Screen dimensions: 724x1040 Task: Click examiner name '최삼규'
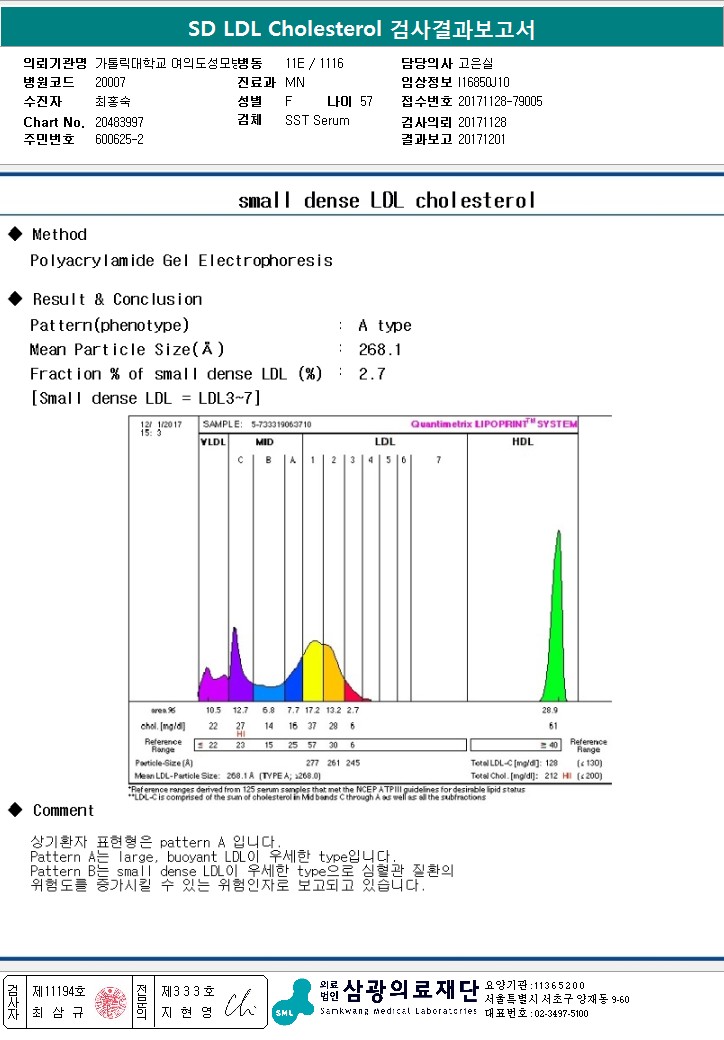point(58,1013)
